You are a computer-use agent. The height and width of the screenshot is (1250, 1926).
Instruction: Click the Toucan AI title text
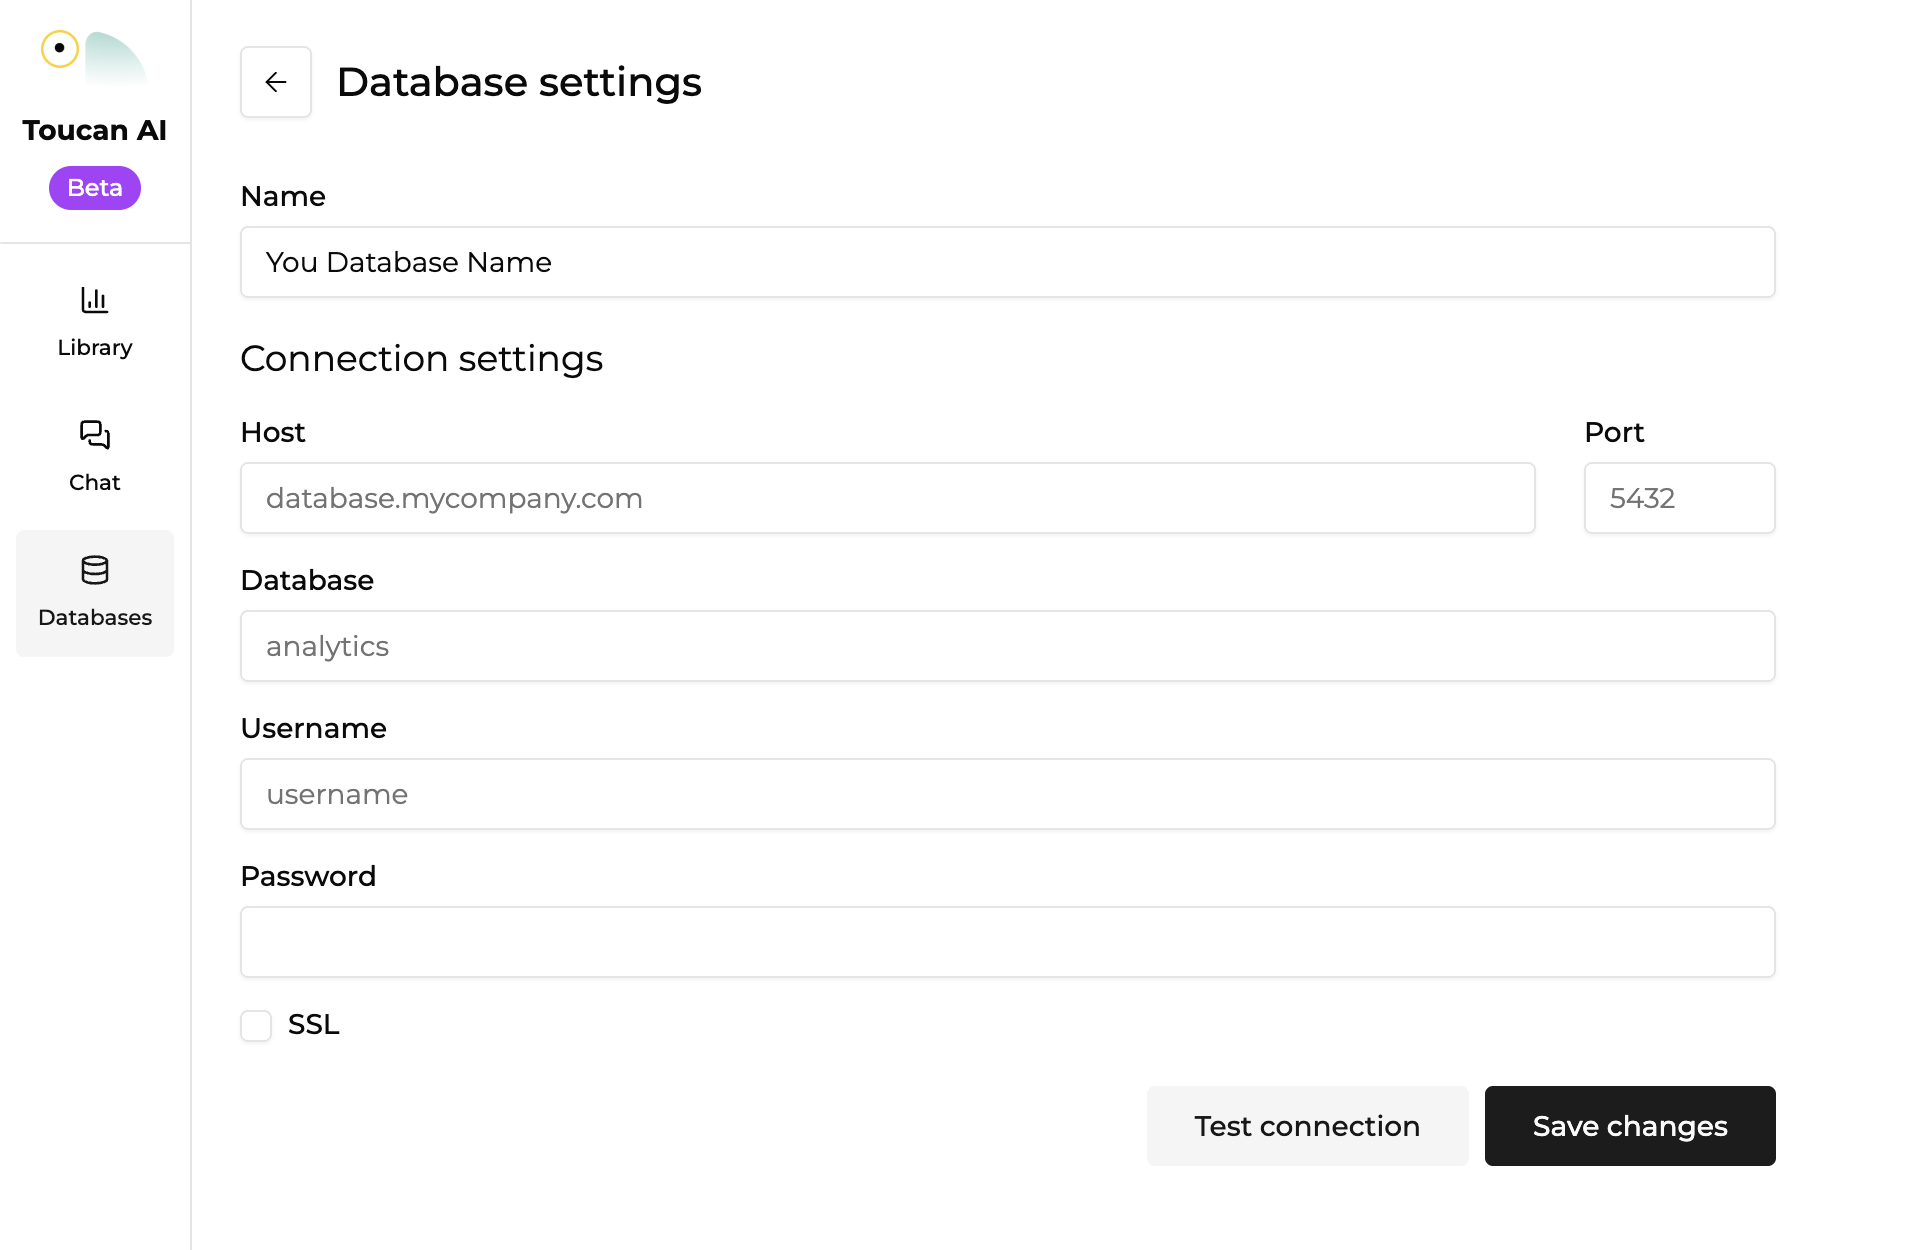click(x=94, y=130)
